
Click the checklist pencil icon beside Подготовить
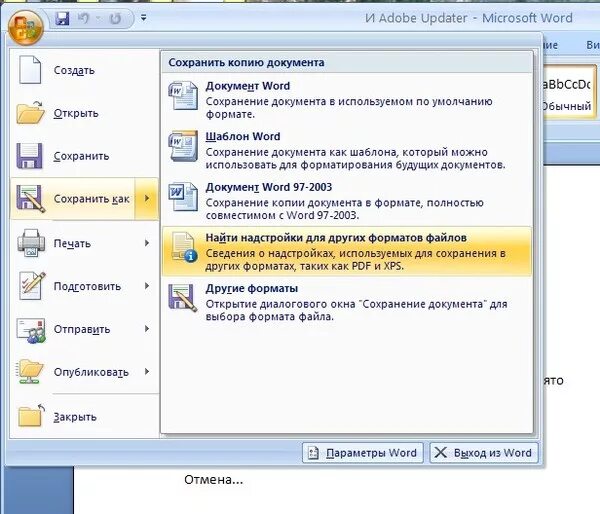tap(32, 286)
